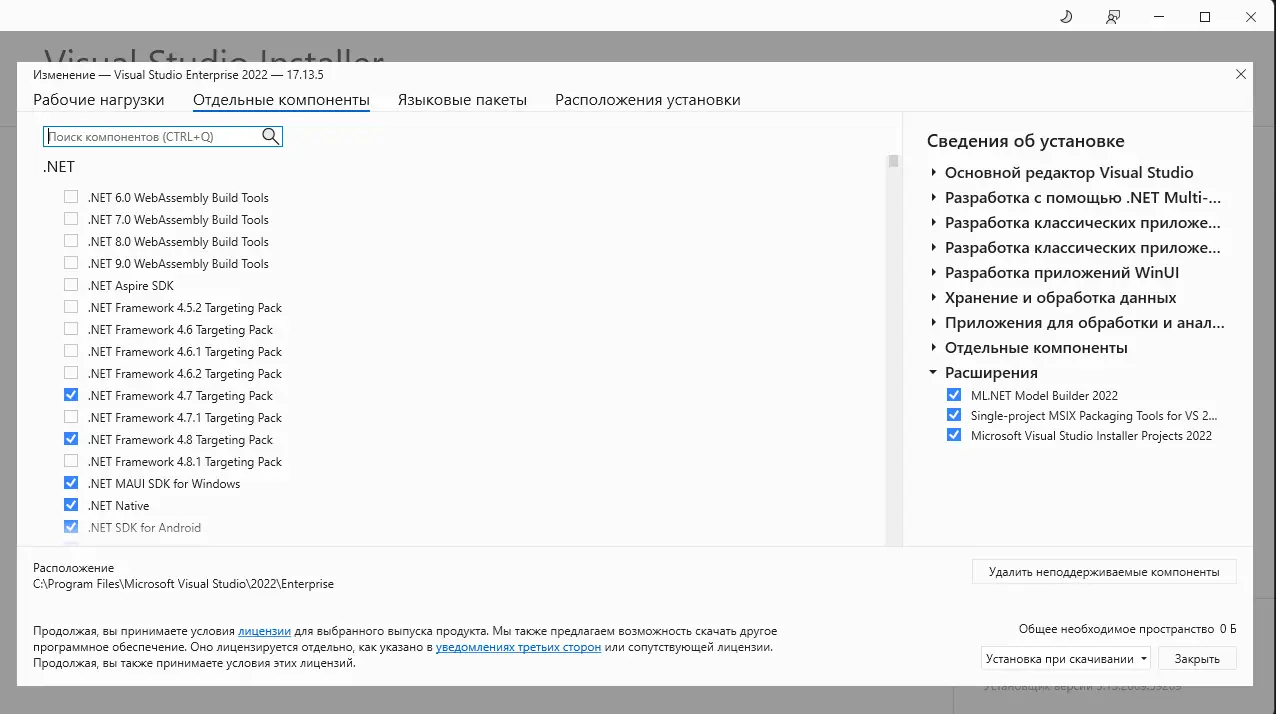Viewport: 1276px width, 714px height.
Task: Uncheck Single-project MSIX Packaging Tools extension
Action: (x=953, y=415)
